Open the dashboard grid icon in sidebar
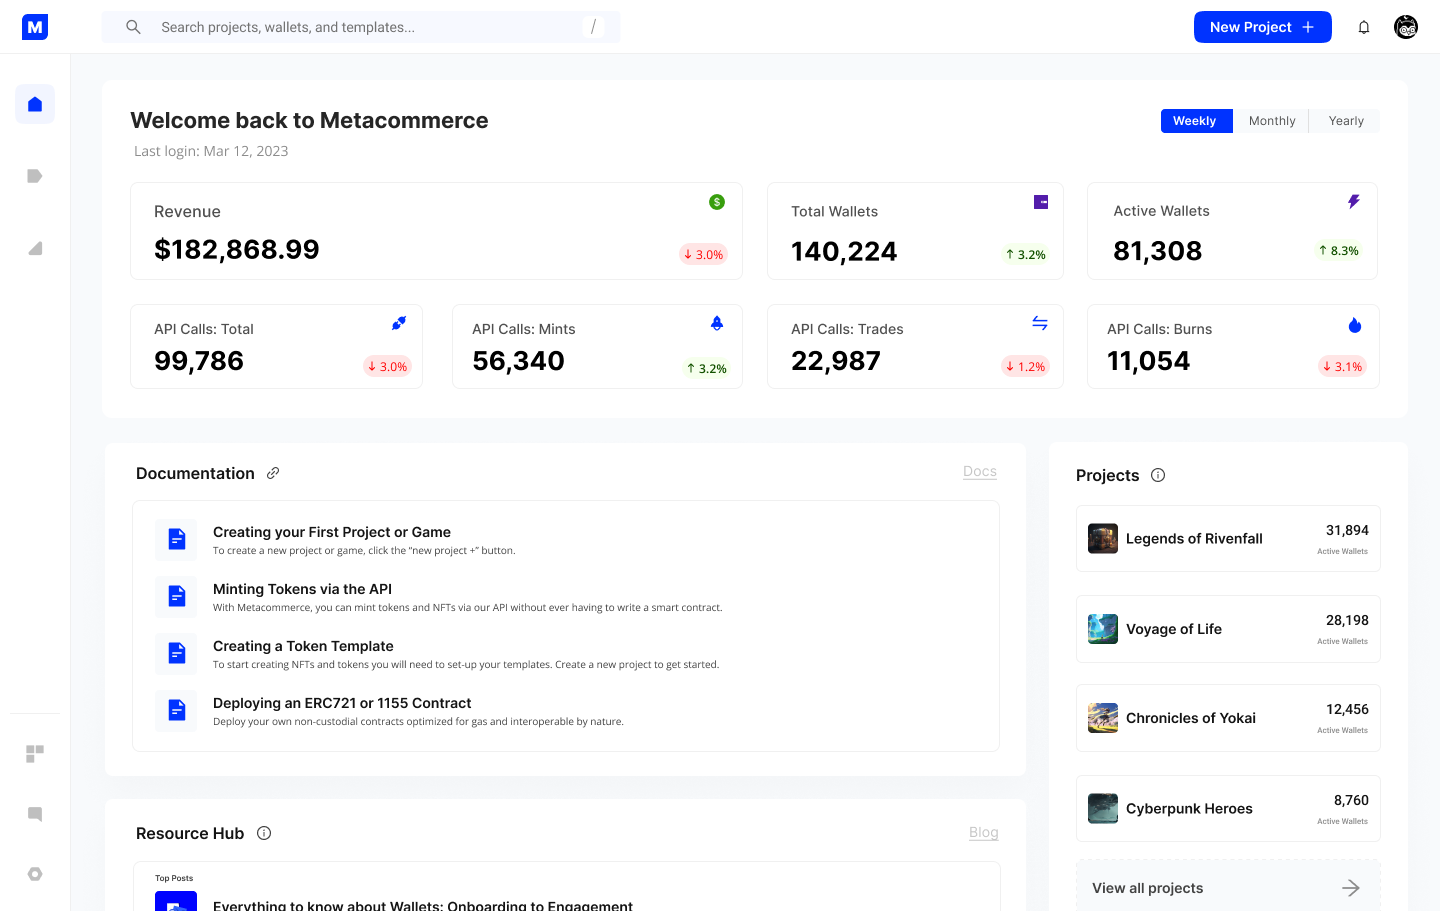Viewport: 1440px width, 911px height. pos(35,753)
